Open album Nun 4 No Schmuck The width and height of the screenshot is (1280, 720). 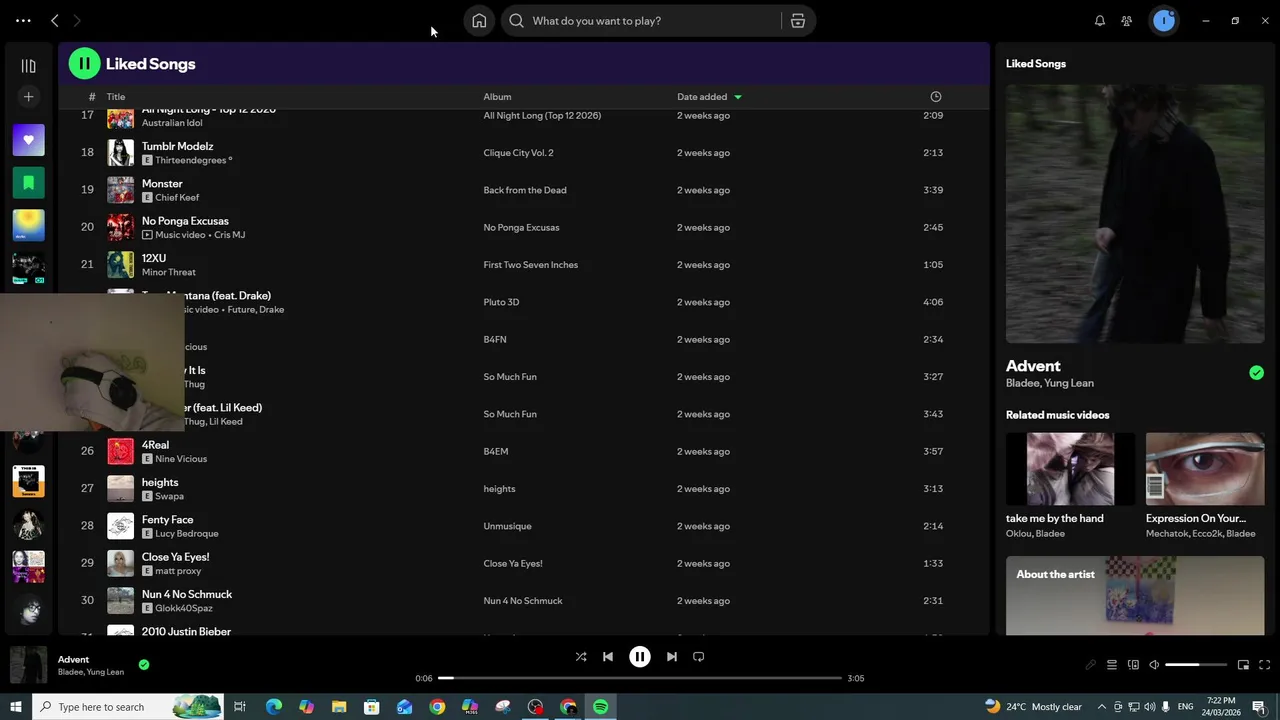pos(523,601)
